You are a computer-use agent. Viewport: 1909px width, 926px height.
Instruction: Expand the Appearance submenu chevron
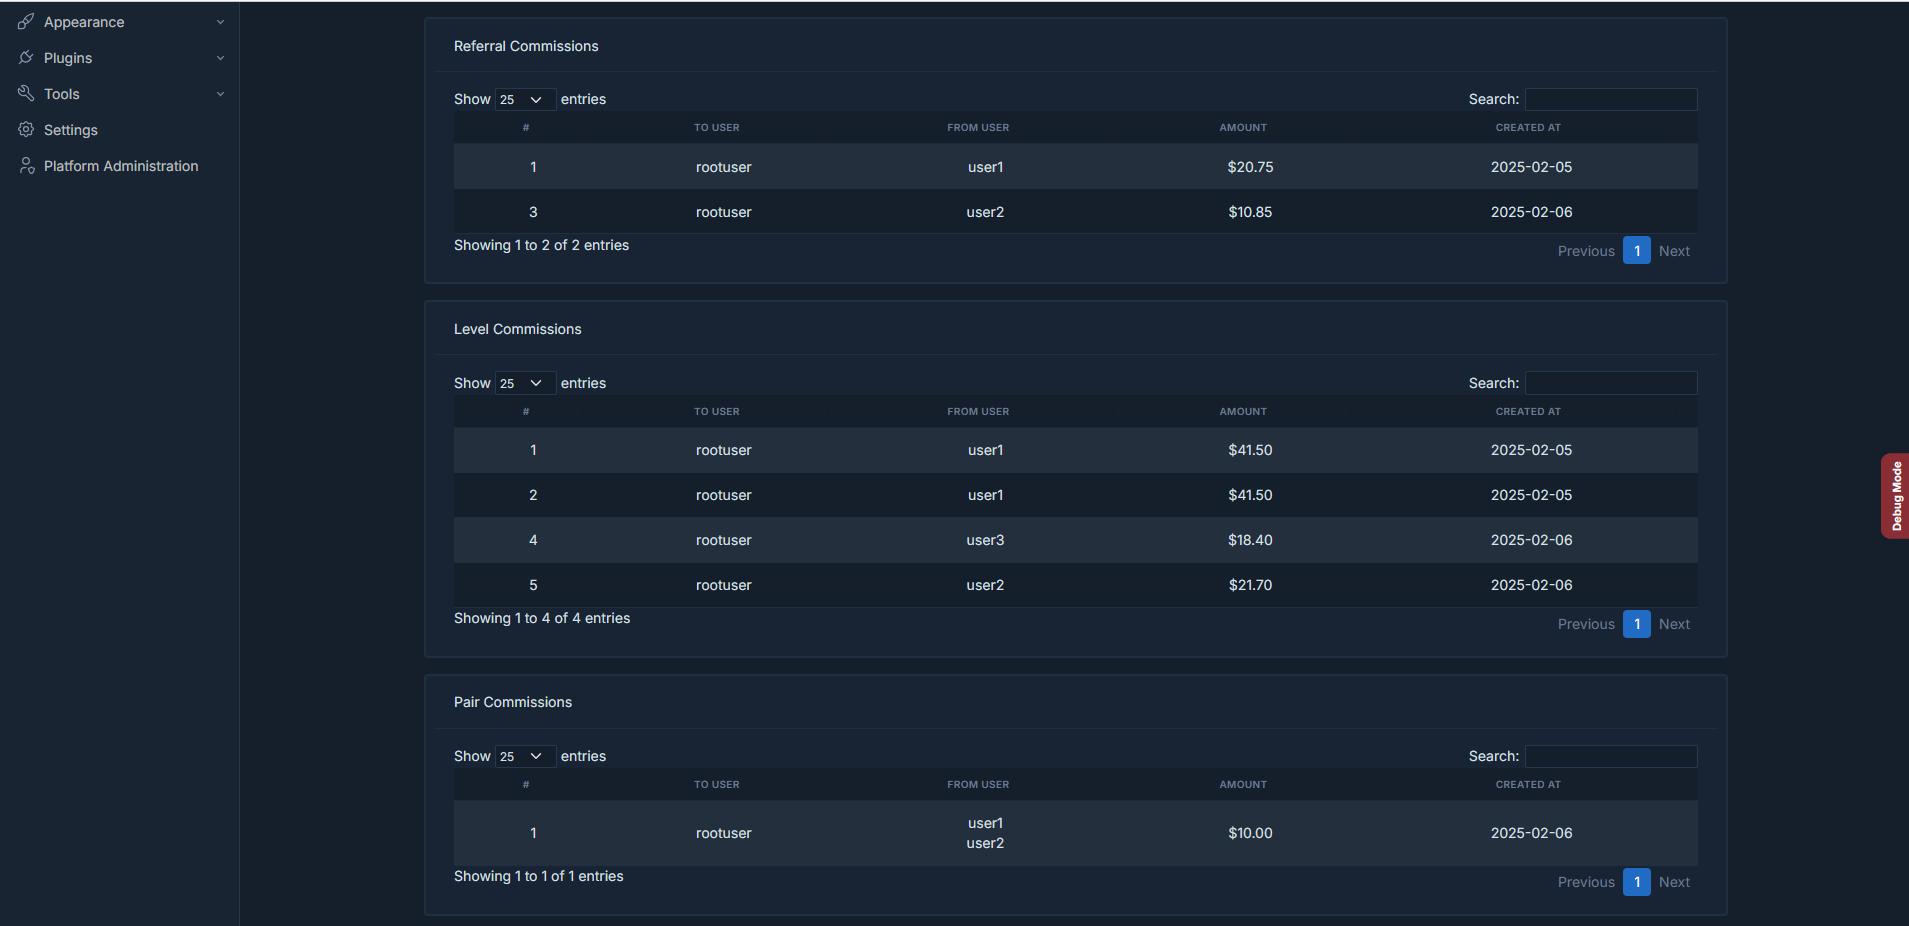click(220, 21)
